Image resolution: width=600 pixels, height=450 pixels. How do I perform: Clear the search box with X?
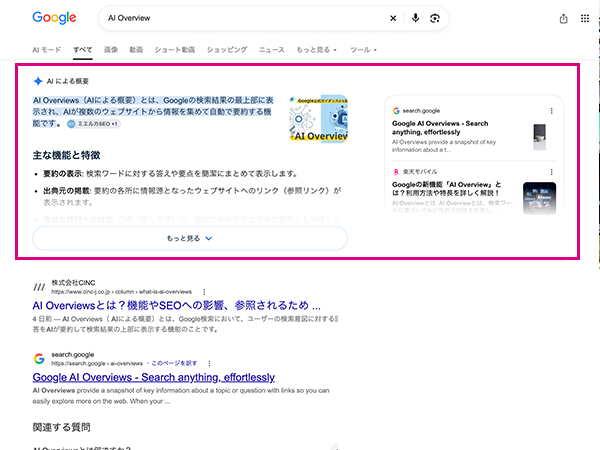393,18
